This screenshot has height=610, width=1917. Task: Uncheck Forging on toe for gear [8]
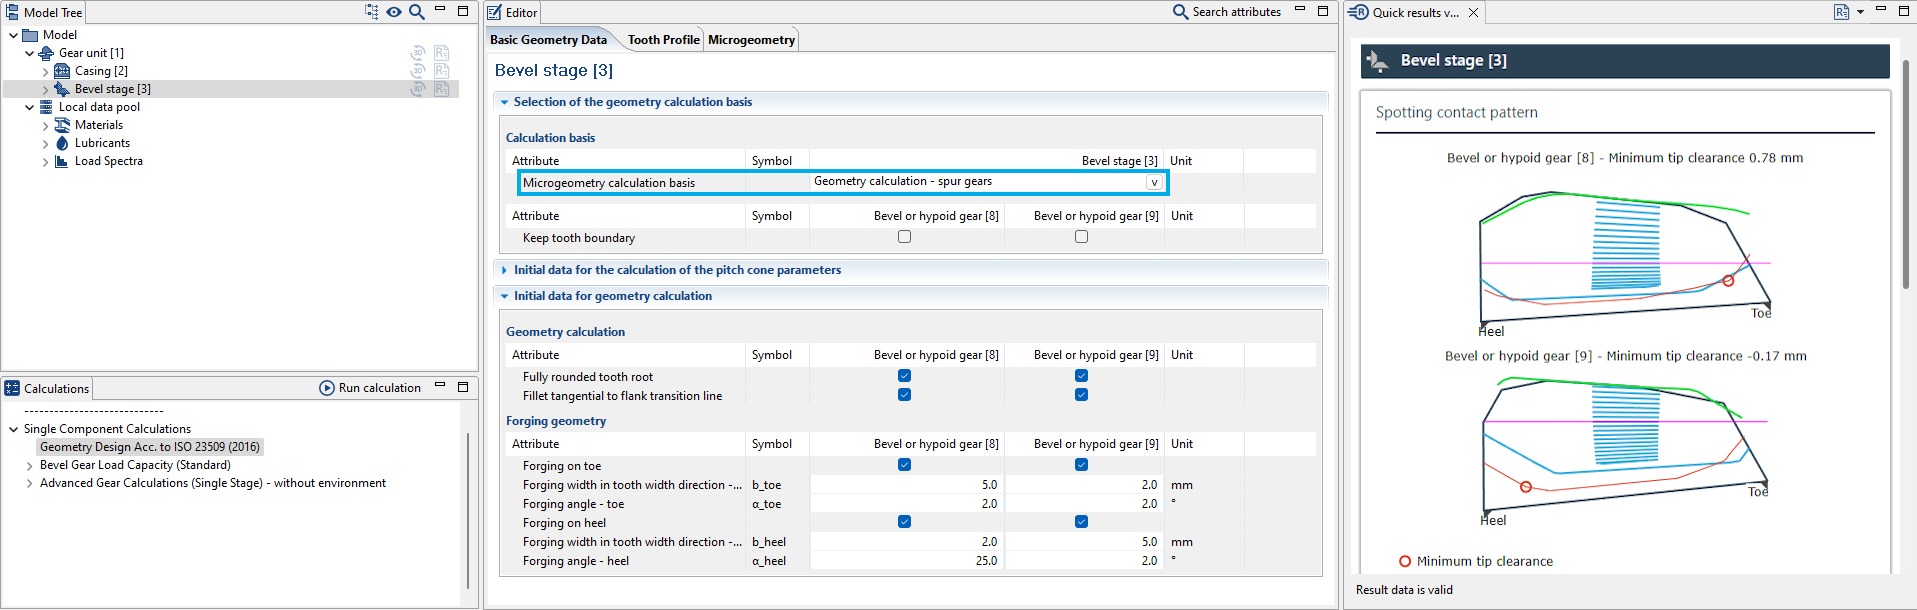[904, 465]
